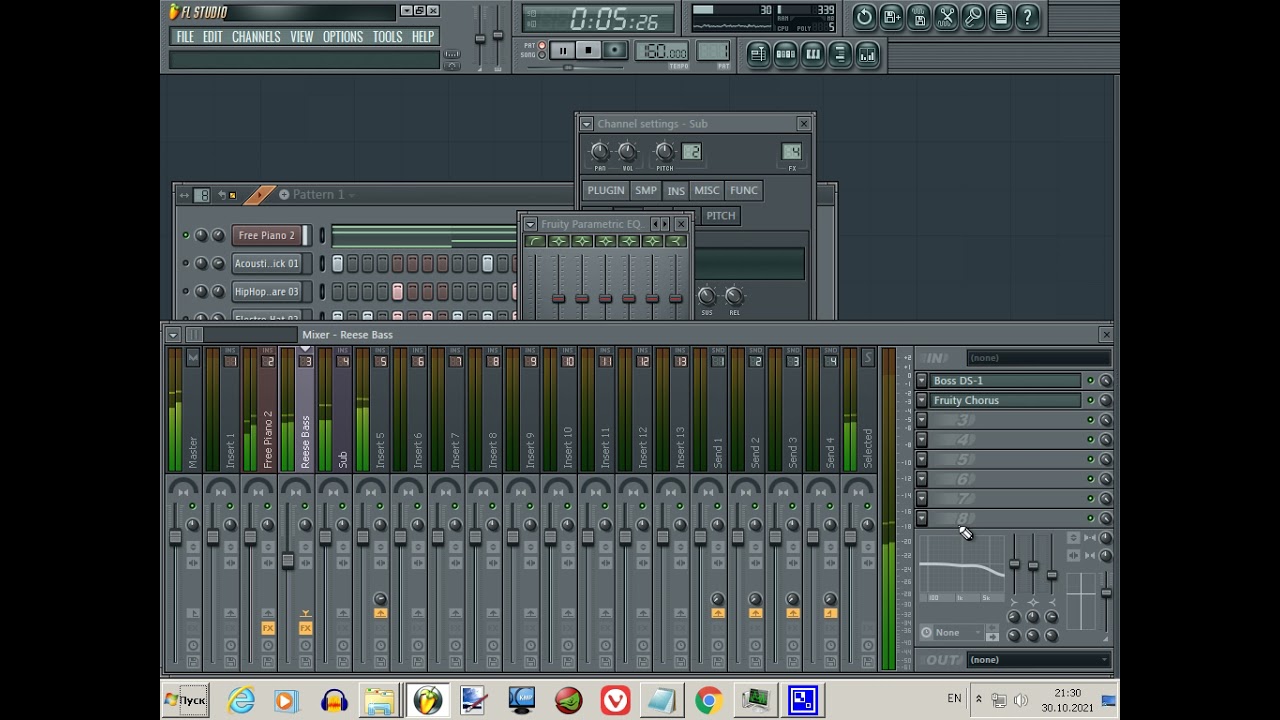
Task: Open Channel settings window options arrow
Action: pos(586,124)
